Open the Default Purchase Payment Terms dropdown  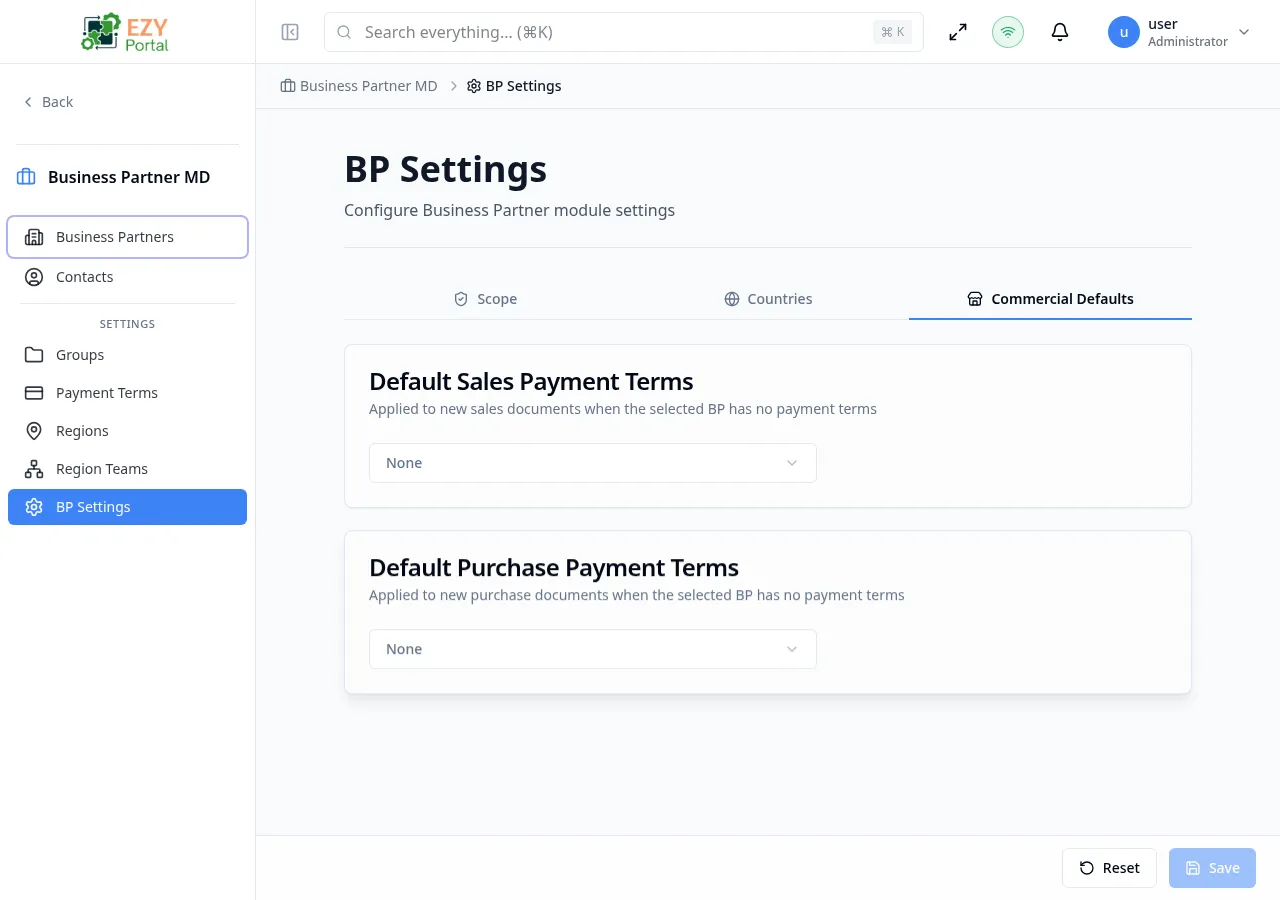592,648
